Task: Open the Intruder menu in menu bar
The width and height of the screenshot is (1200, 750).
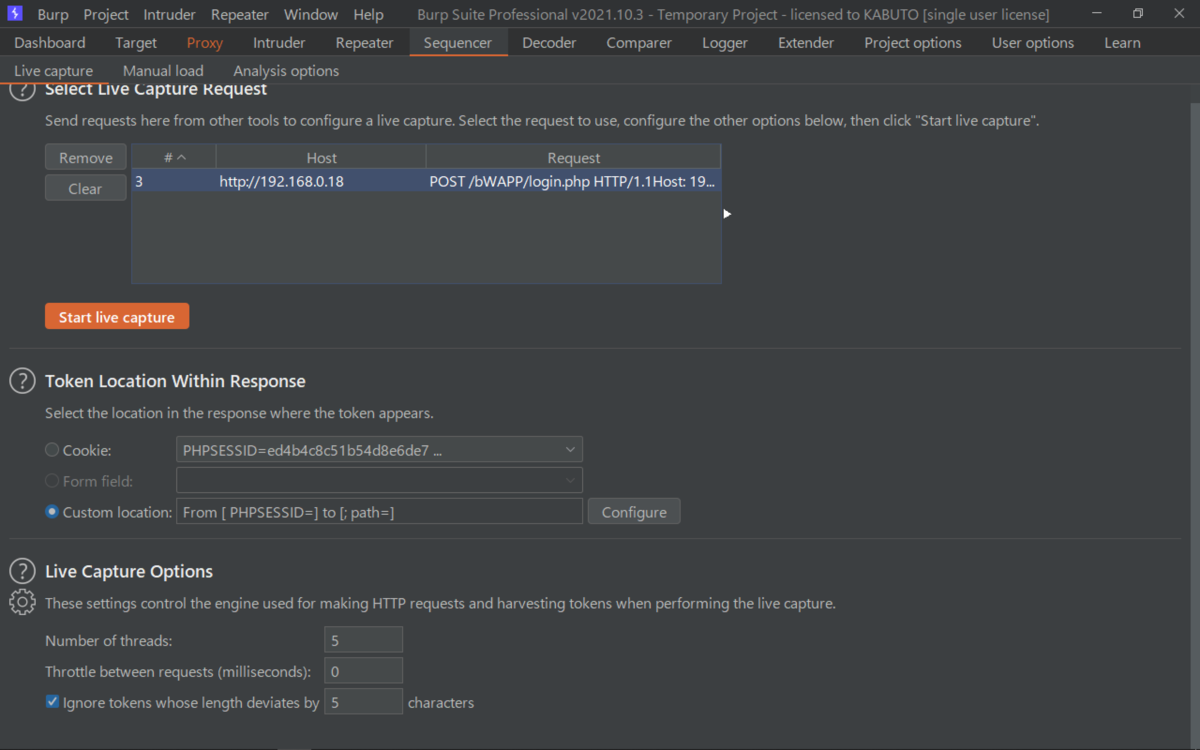Action: pos(170,15)
